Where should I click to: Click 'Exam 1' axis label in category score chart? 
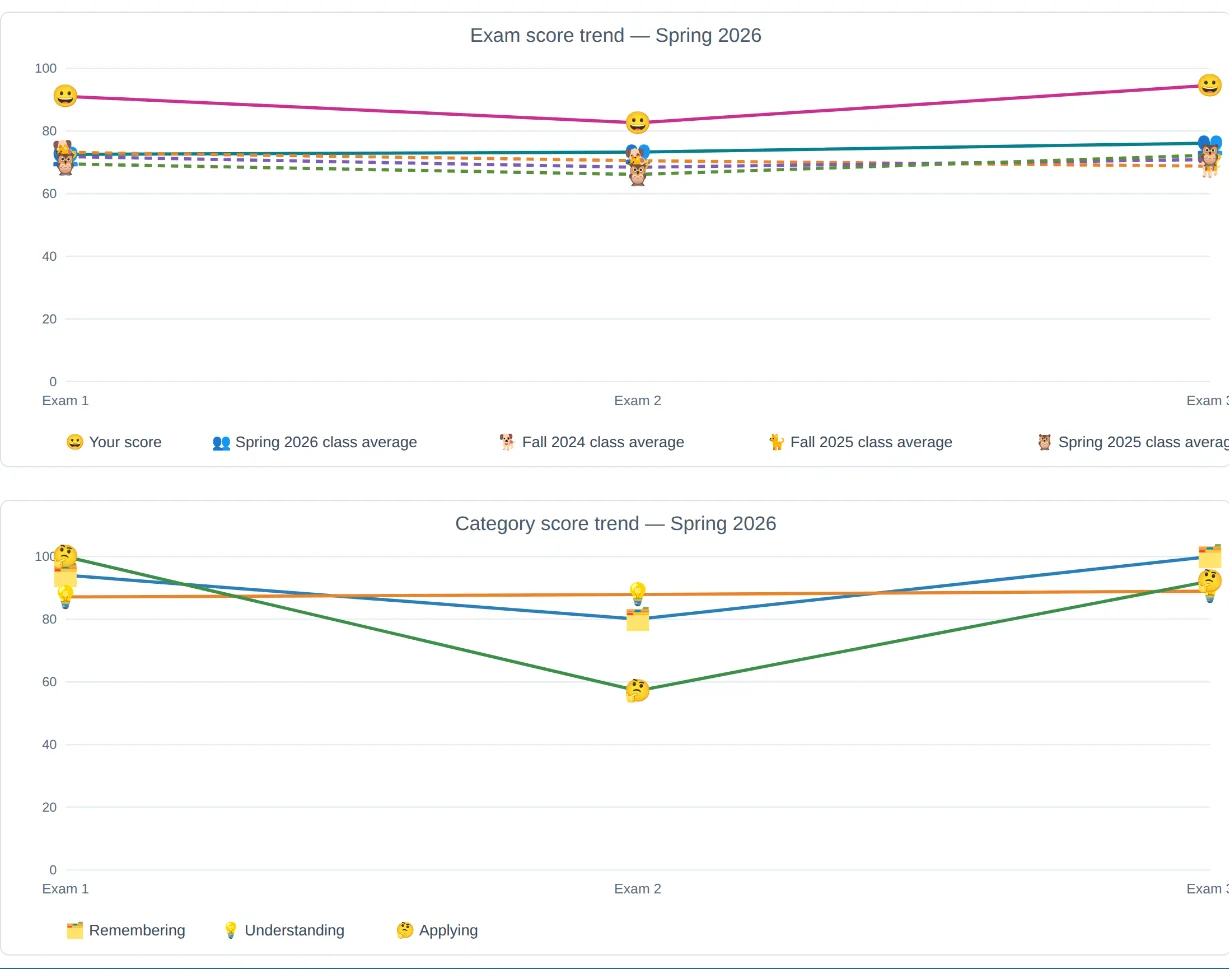click(x=65, y=889)
